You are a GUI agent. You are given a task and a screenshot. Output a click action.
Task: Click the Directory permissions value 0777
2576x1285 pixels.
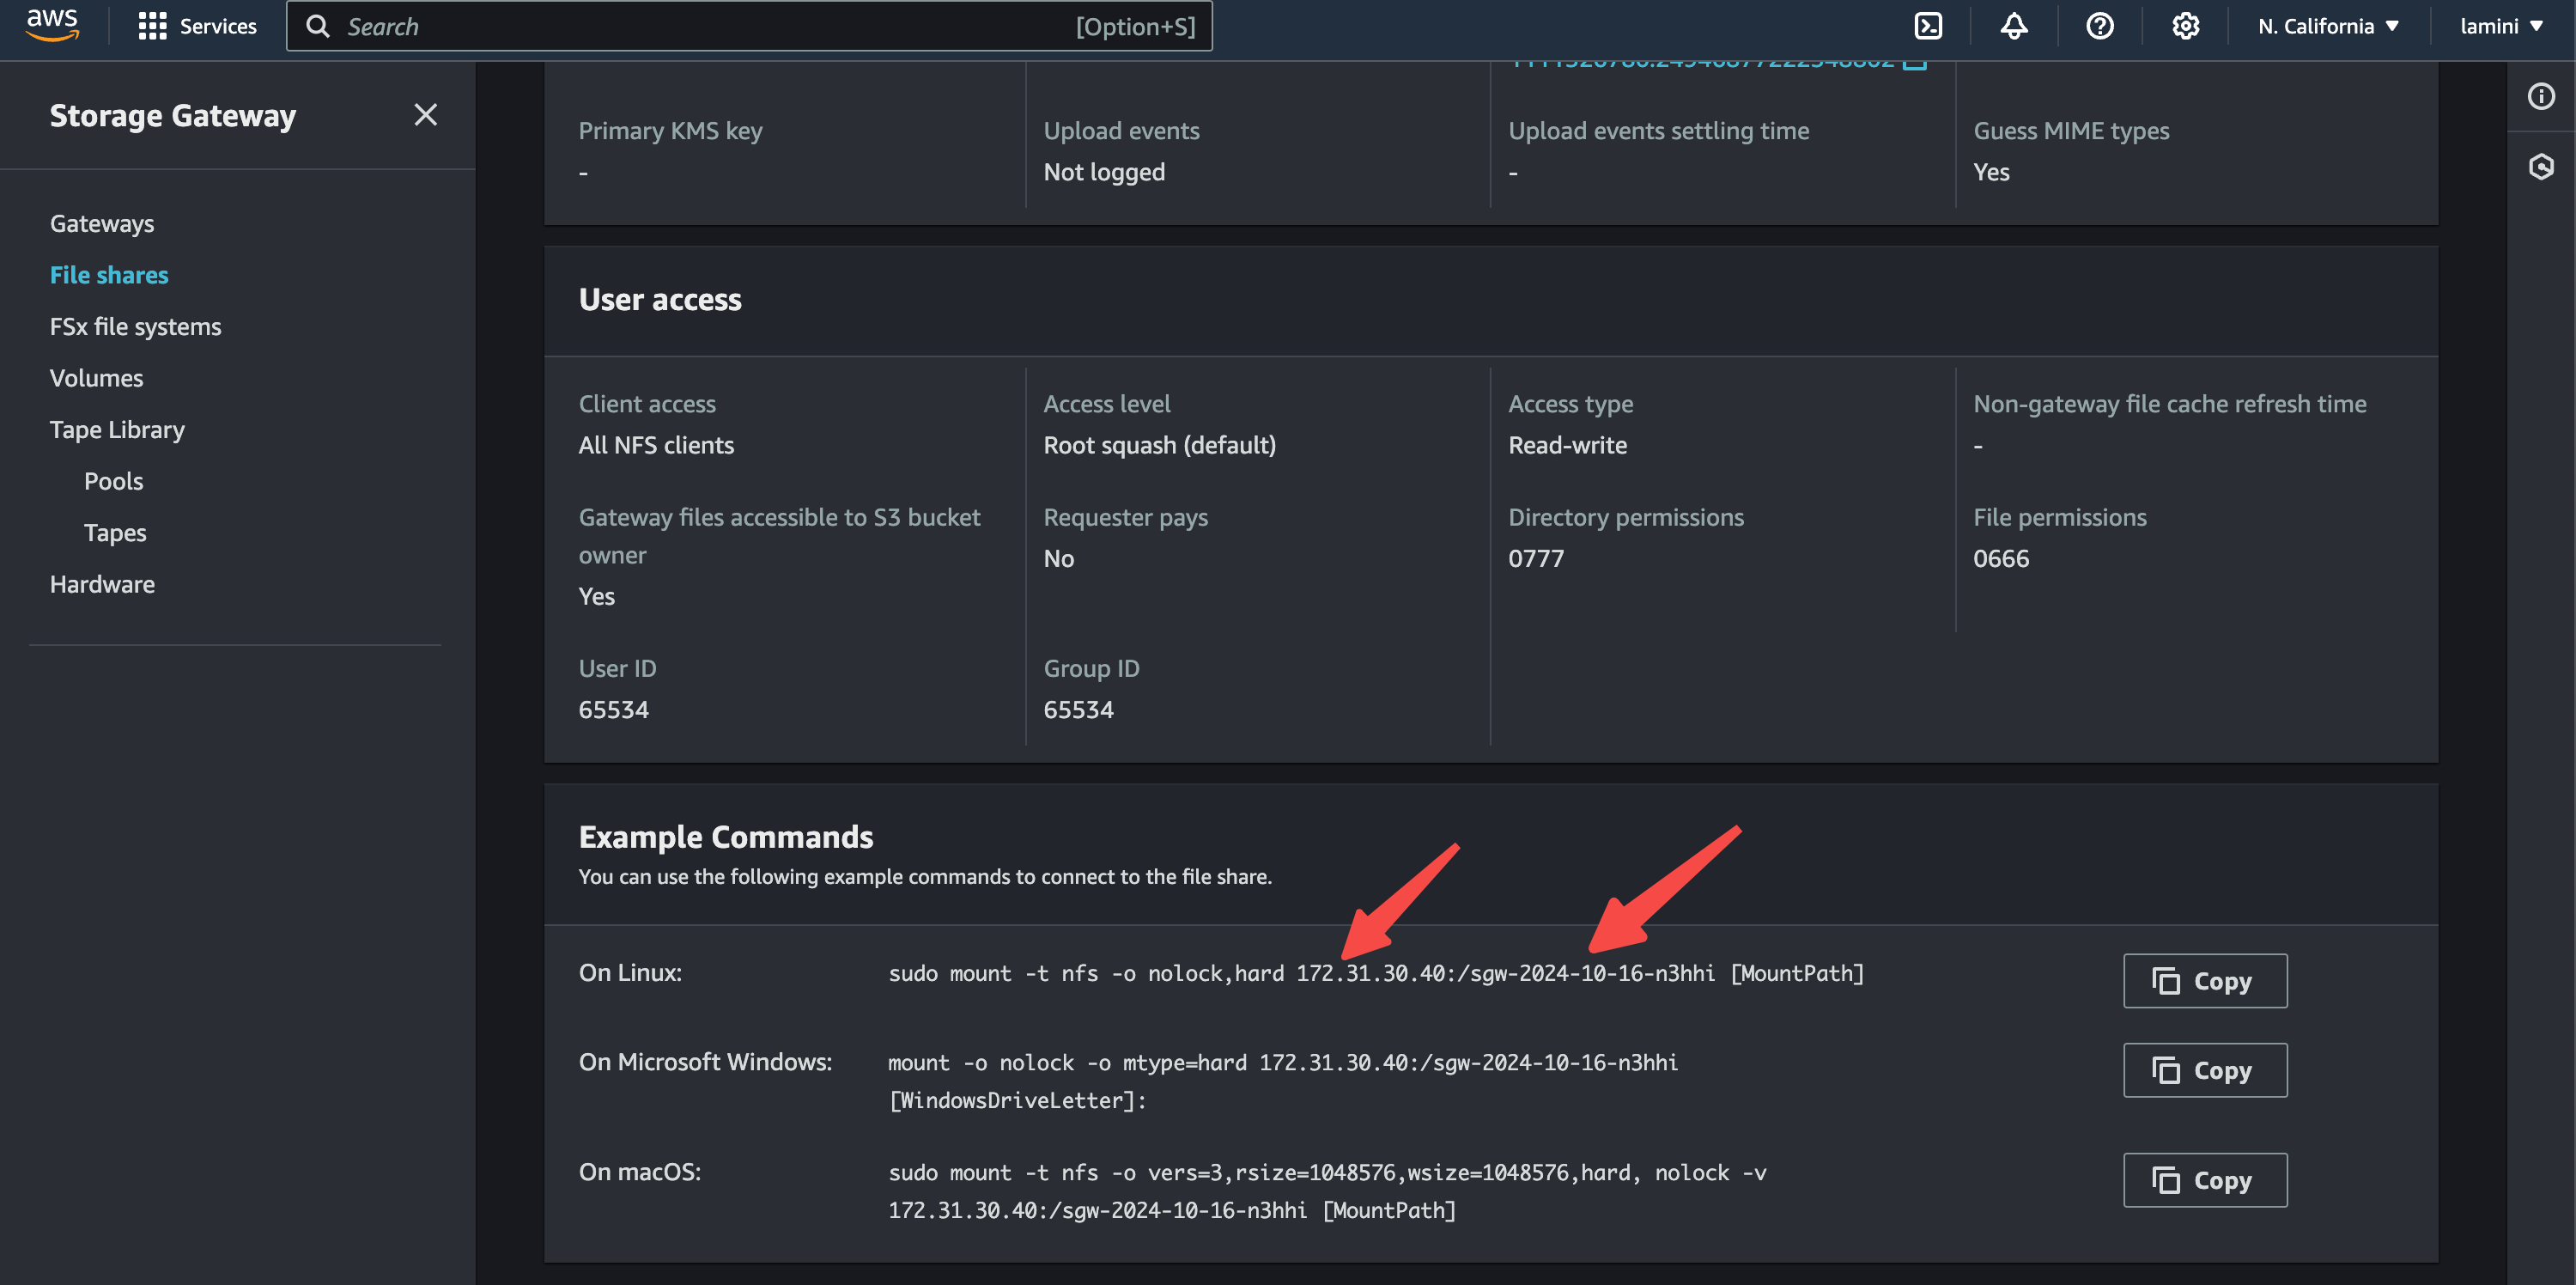[x=1535, y=558]
